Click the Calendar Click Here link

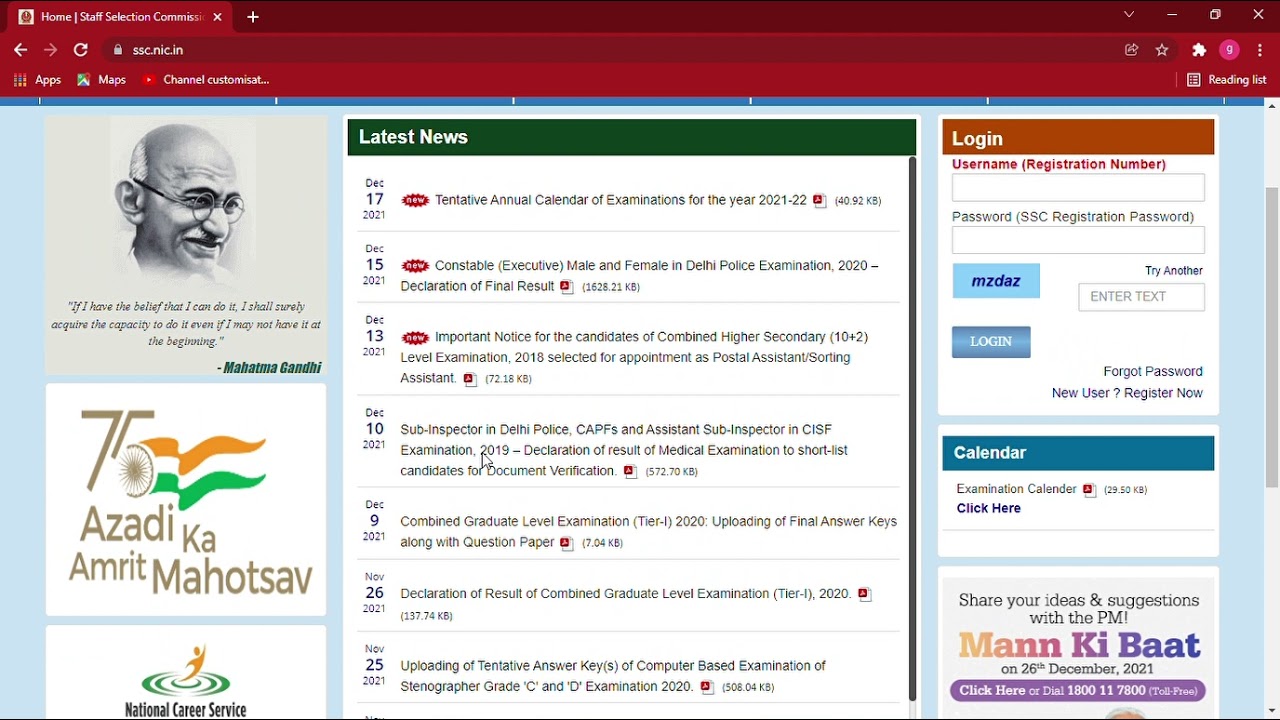pyautogui.click(x=988, y=508)
